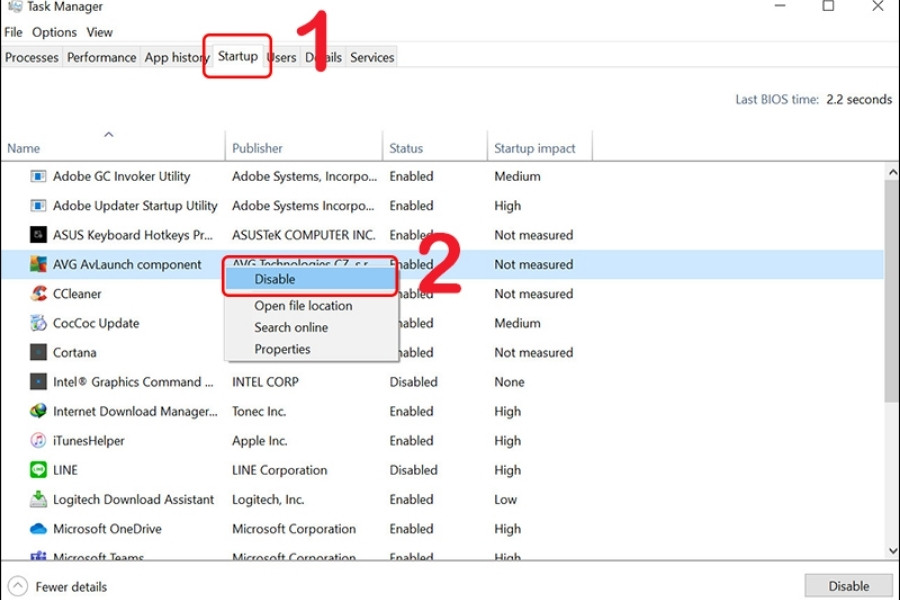The image size is (900, 600).
Task: Sort list by the Name column header
Action: click(24, 148)
